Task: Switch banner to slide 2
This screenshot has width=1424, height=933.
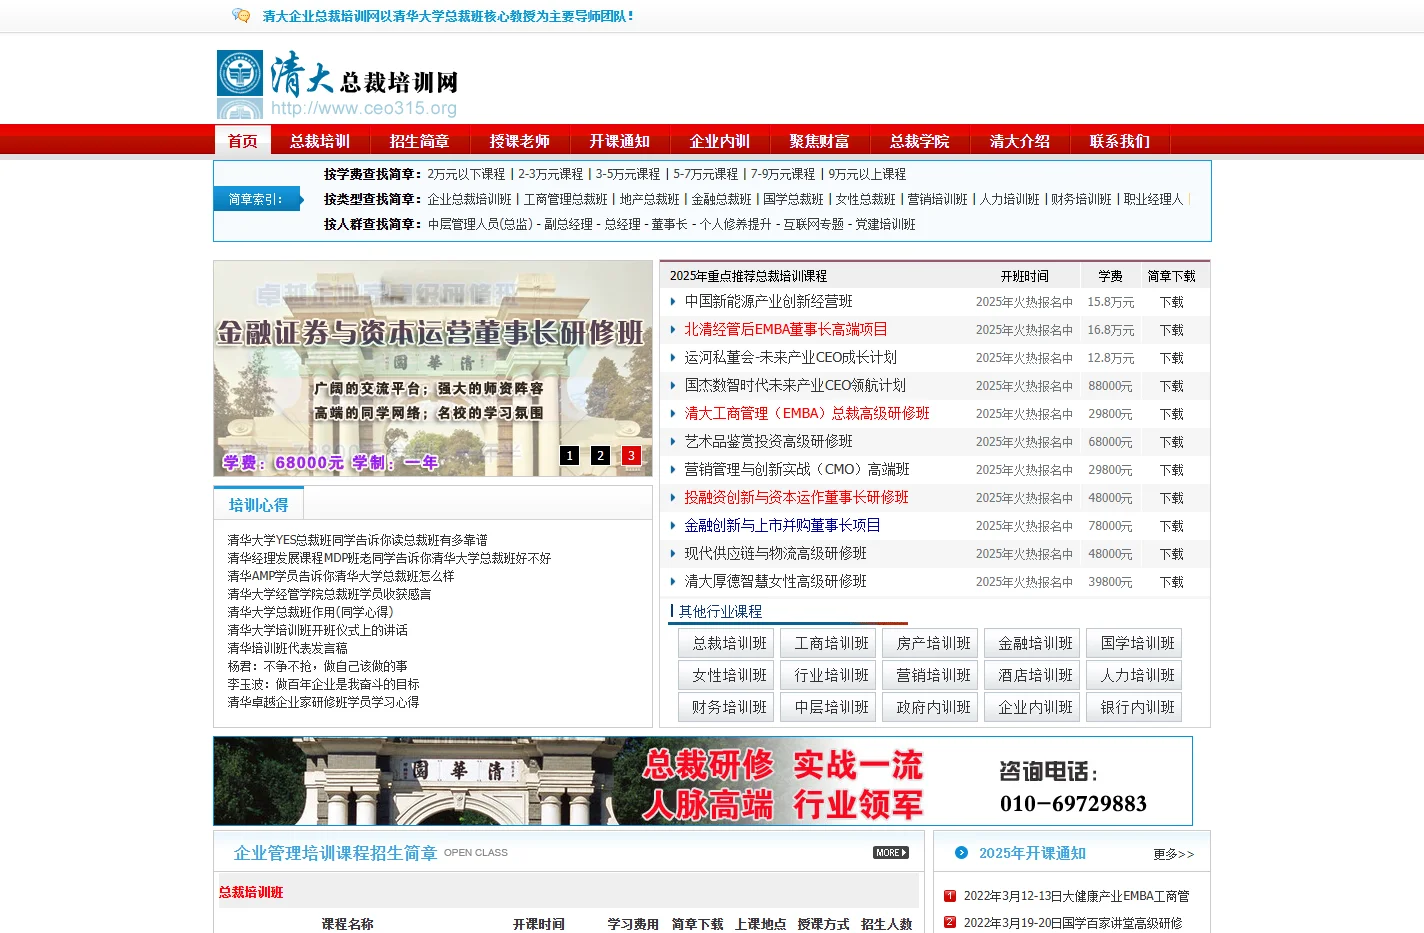Action: pyautogui.click(x=601, y=455)
